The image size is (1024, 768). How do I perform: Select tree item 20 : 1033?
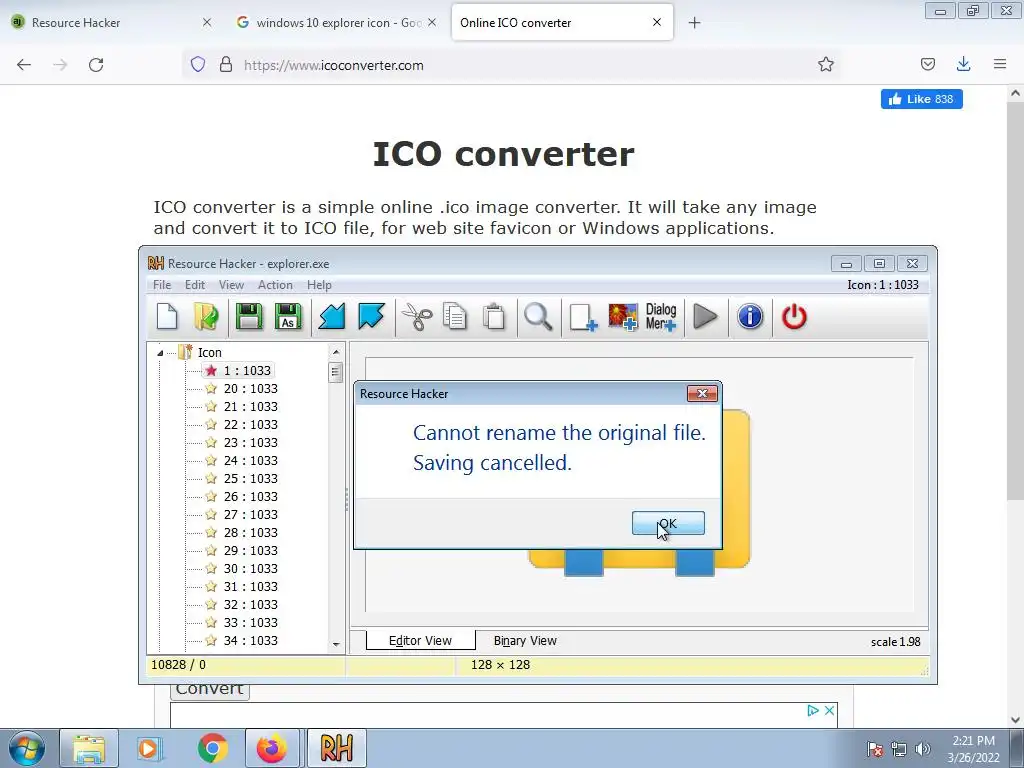click(x=251, y=389)
